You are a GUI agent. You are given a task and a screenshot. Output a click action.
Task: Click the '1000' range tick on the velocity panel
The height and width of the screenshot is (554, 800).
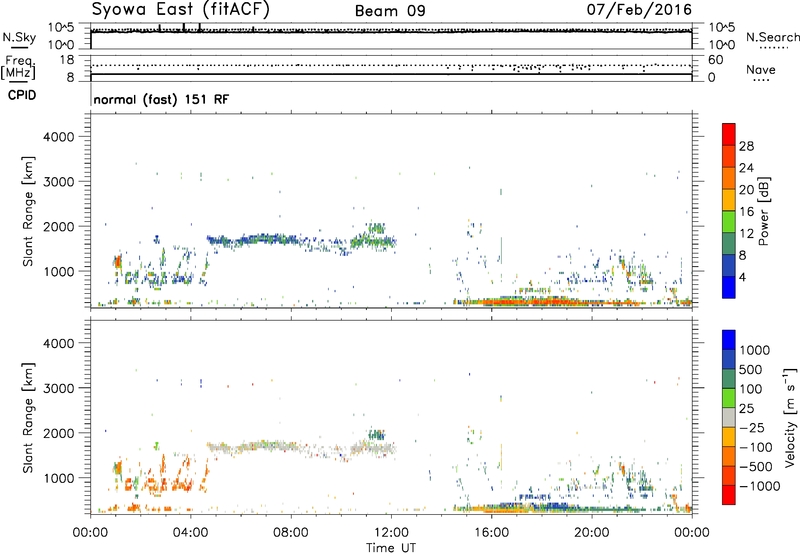click(x=58, y=478)
